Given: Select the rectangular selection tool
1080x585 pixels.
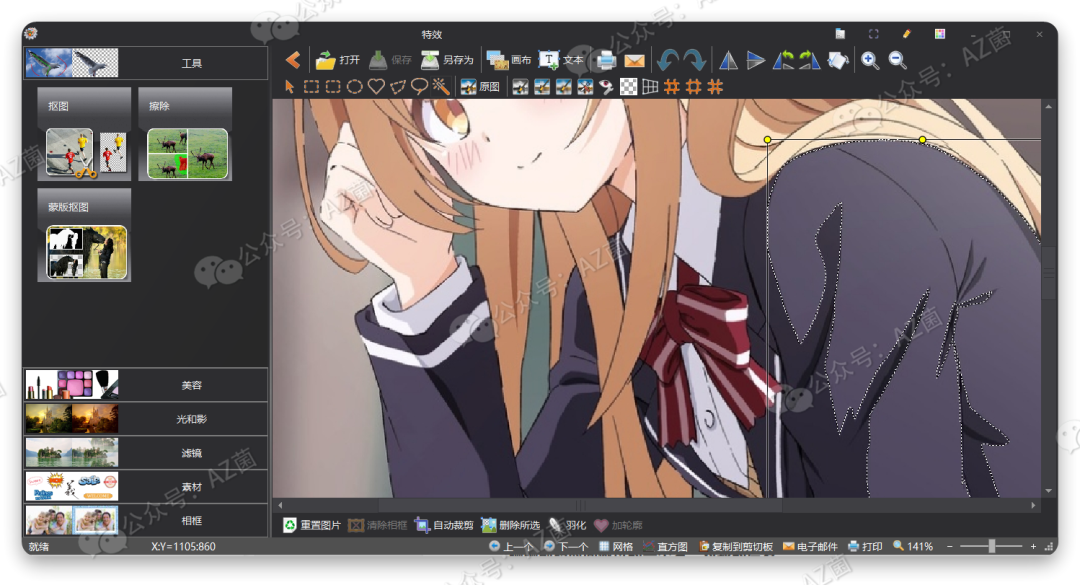Looking at the screenshot, I should point(311,87).
